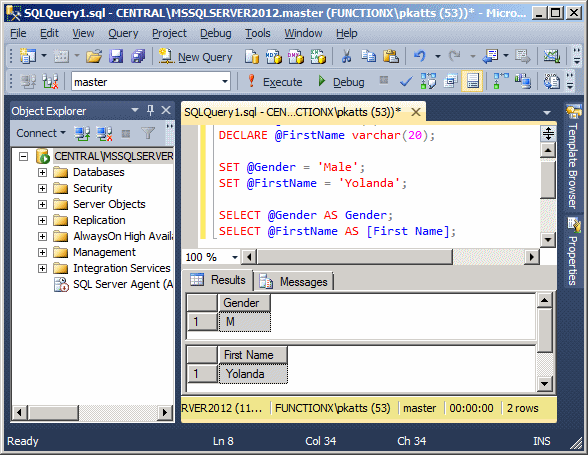Open the master database dropdown
Screen dimensions: 588x455
click(225, 81)
